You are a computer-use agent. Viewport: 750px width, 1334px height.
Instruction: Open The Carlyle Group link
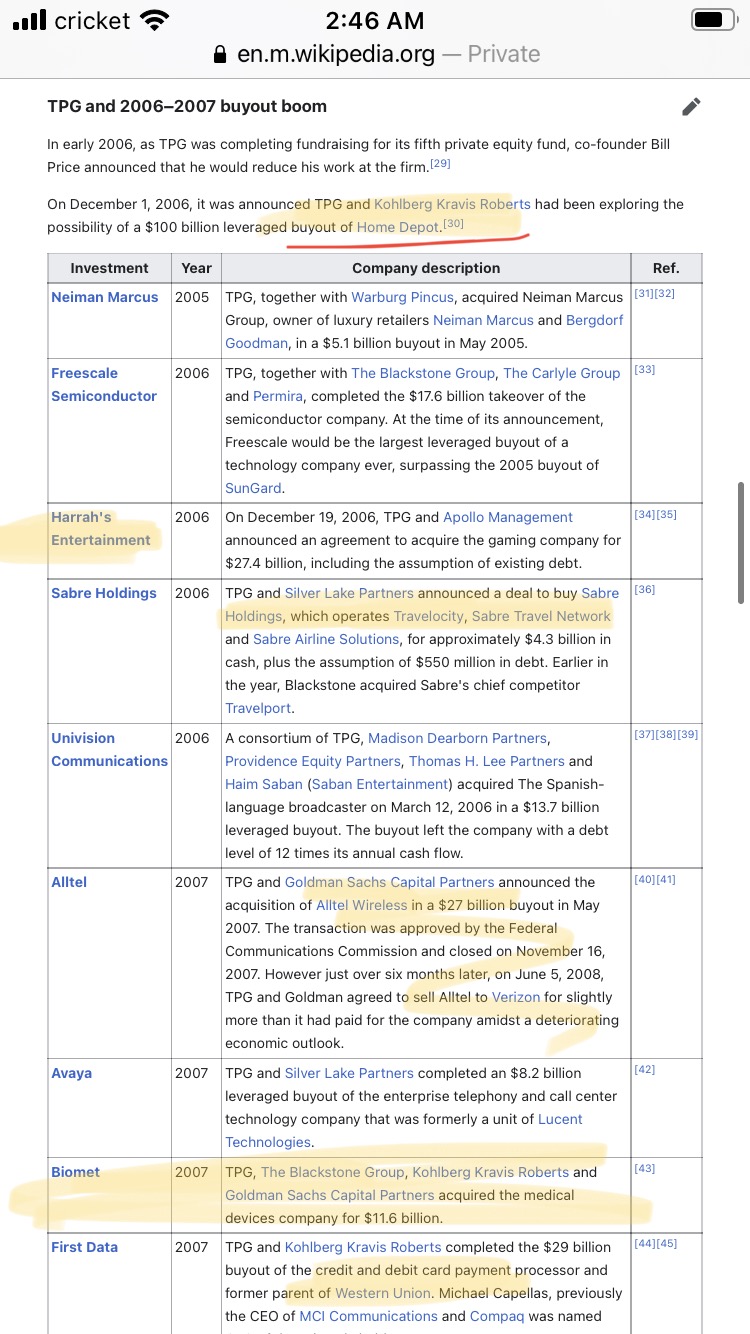(x=562, y=373)
